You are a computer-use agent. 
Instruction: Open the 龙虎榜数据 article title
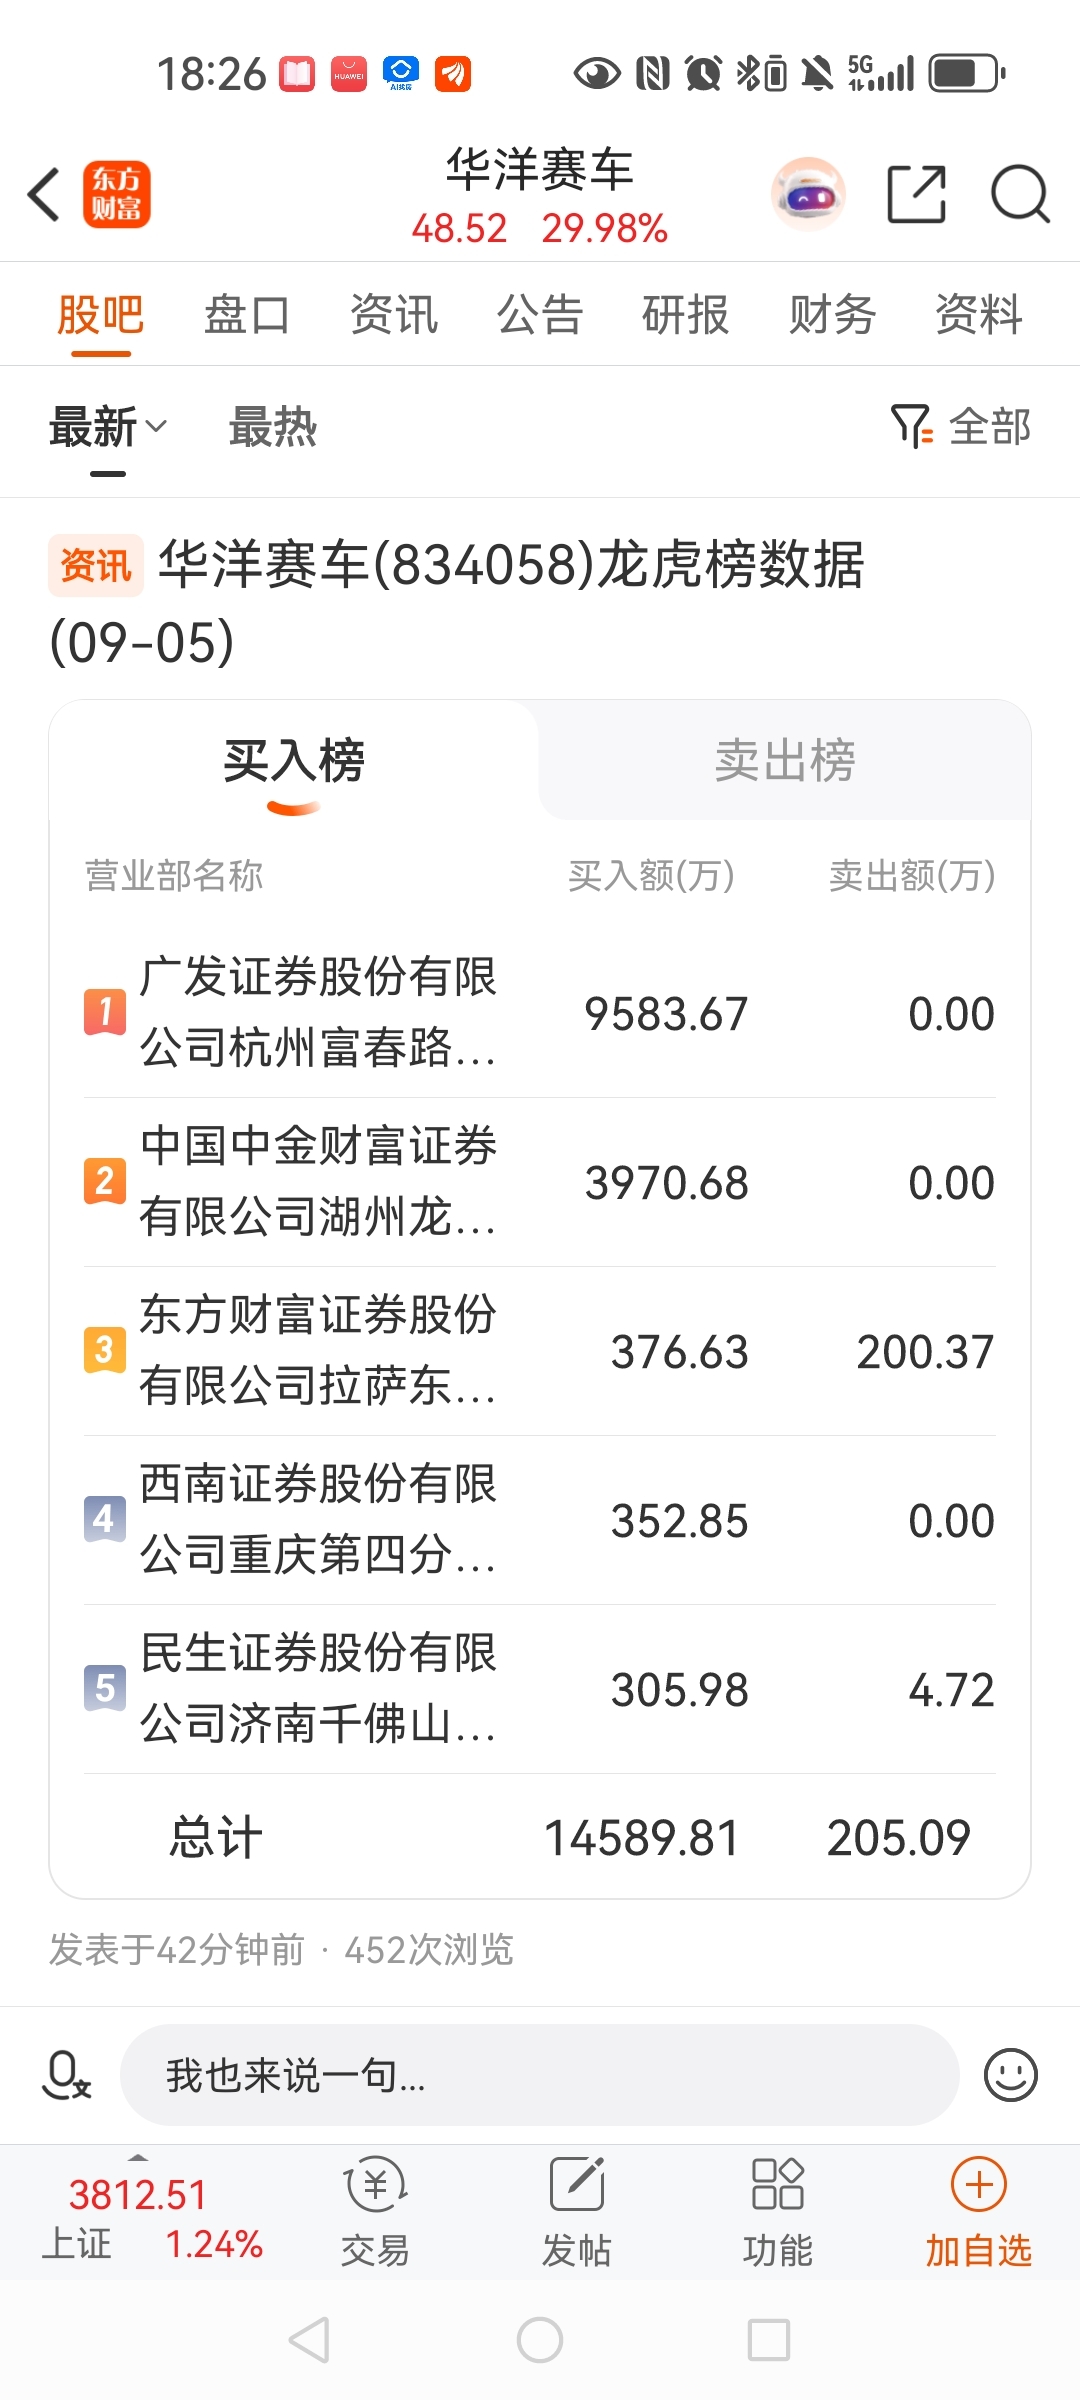tap(456, 602)
